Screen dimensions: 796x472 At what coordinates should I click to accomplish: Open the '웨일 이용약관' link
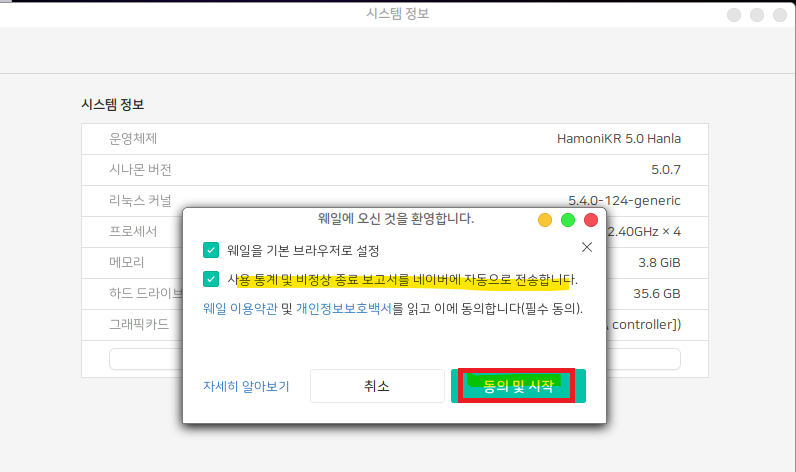(x=240, y=309)
